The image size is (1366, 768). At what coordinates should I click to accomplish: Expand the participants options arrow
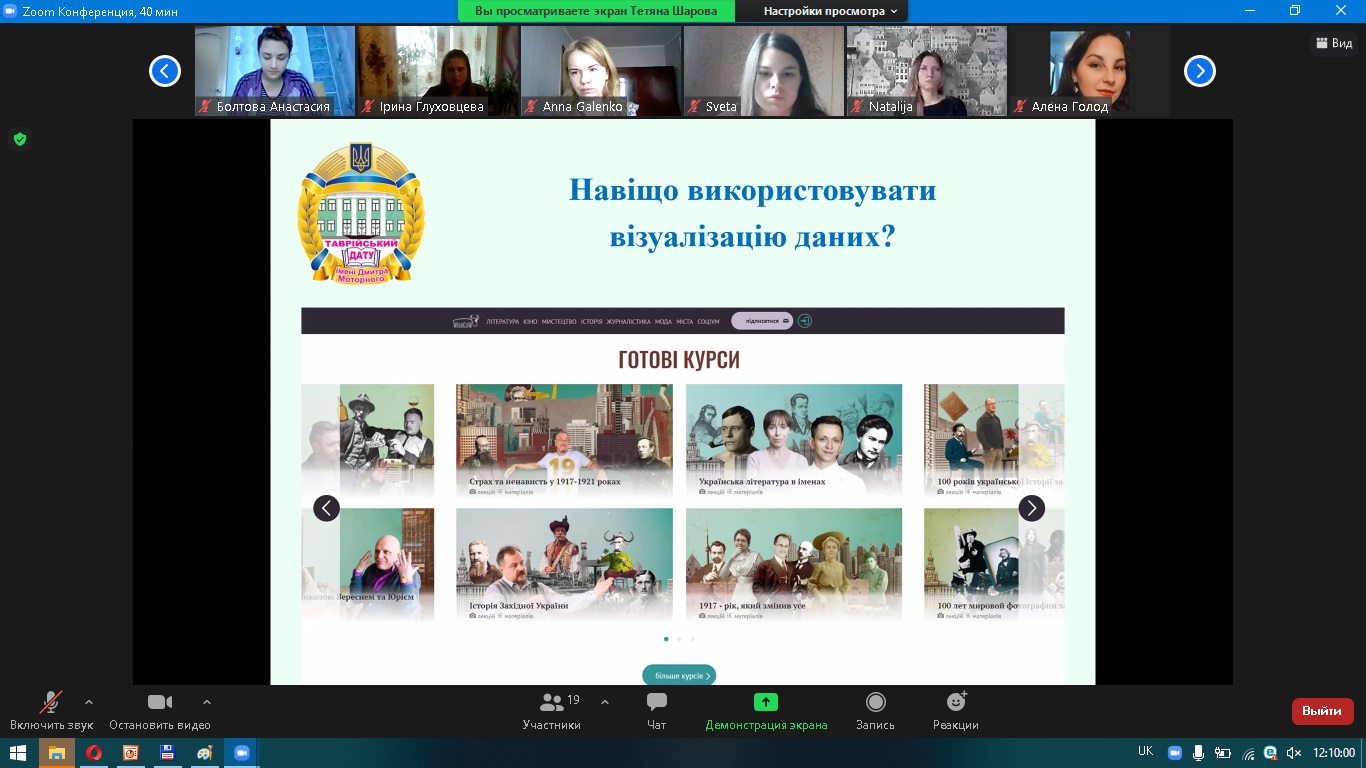605,702
